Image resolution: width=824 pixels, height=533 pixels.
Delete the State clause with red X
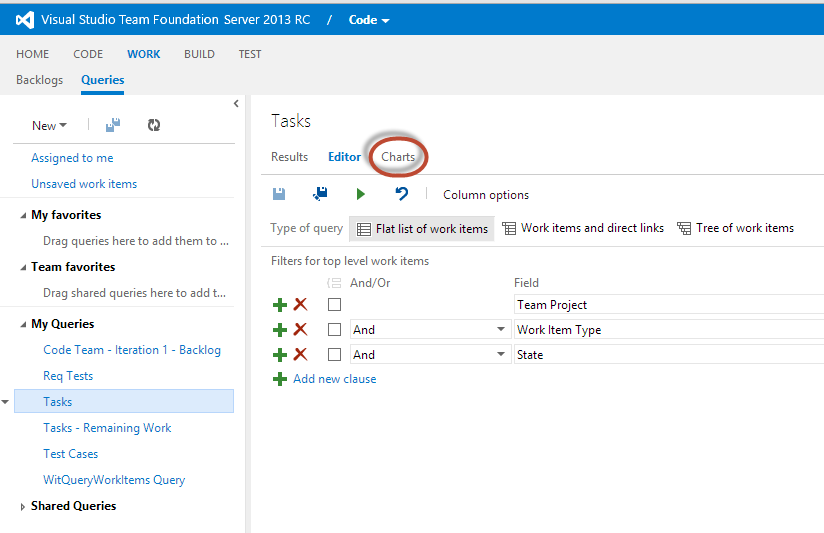300,354
